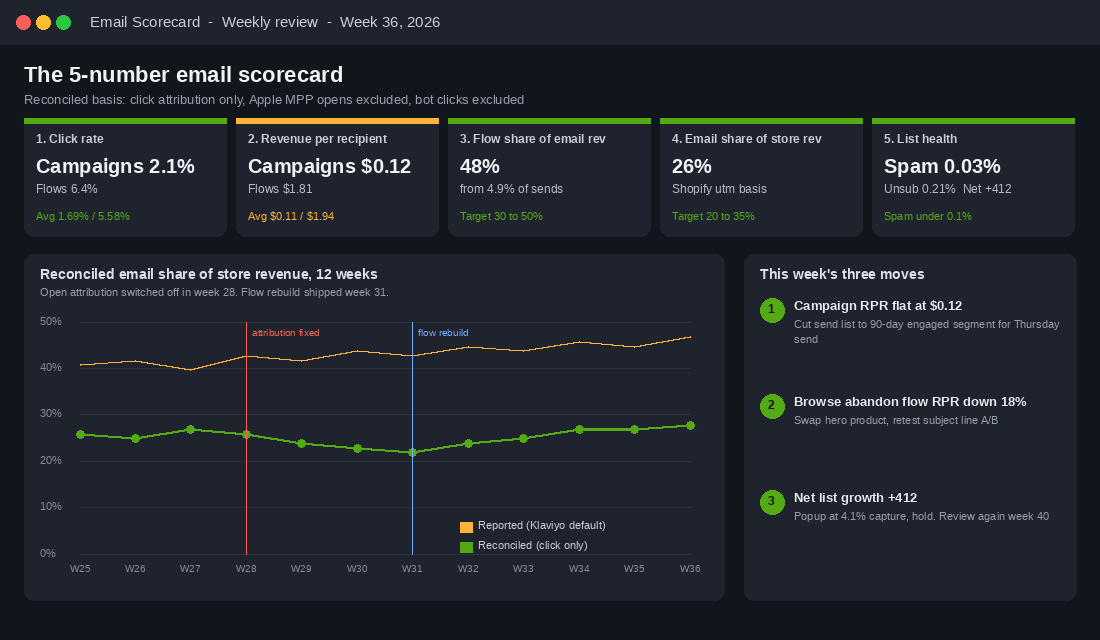Select the step 1 green circle badge

(x=772, y=310)
